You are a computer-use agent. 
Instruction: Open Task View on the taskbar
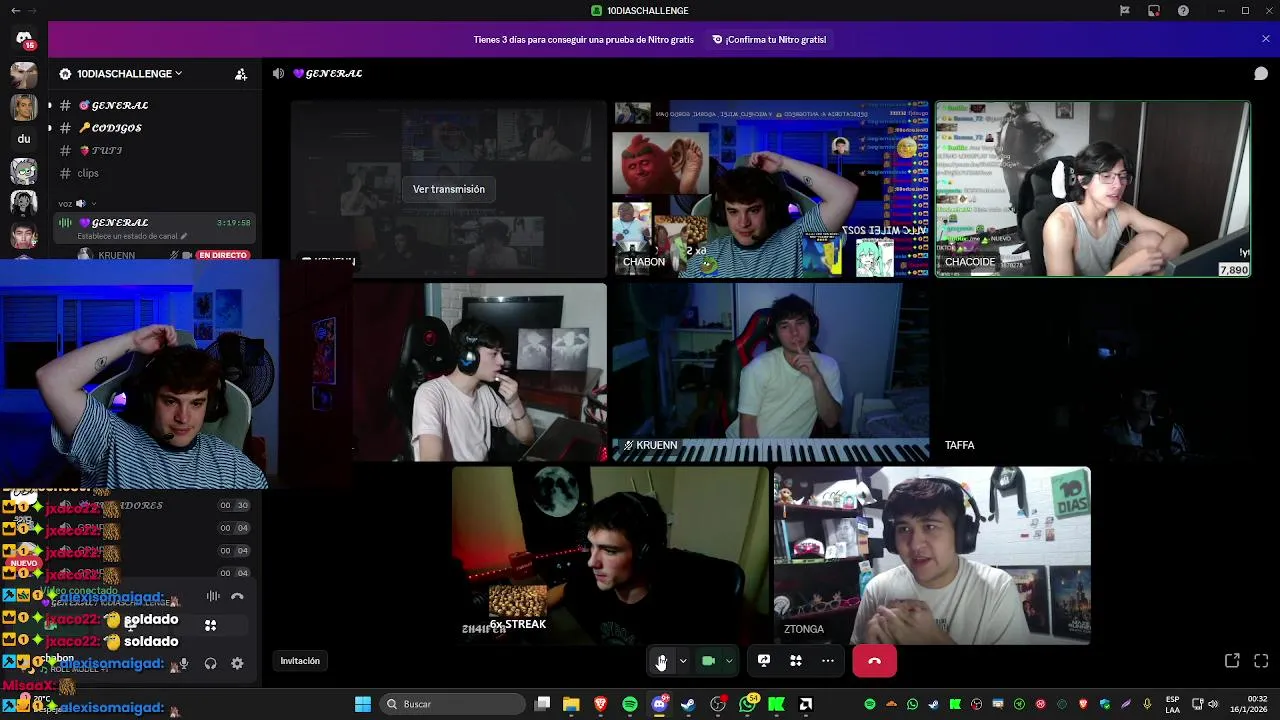pos(542,704)
